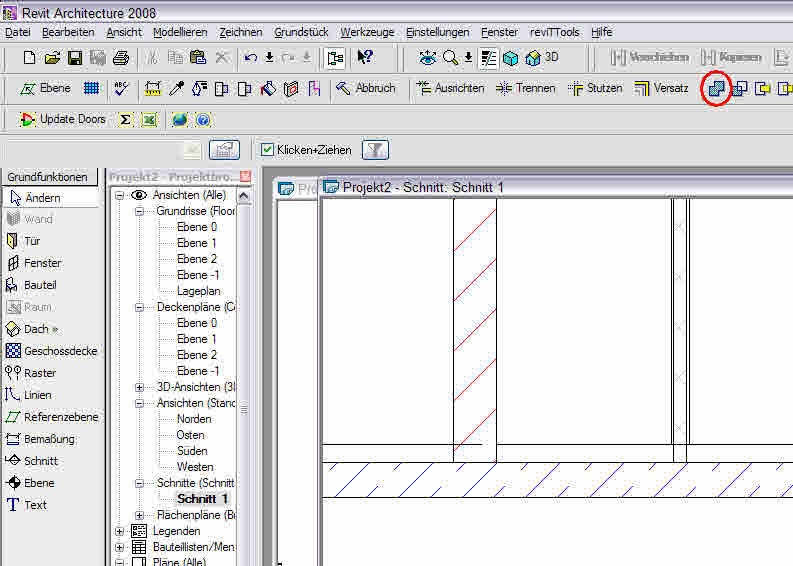The image size is (793, 566).
Task: Open the Hilfe menu
Action: 602,32
